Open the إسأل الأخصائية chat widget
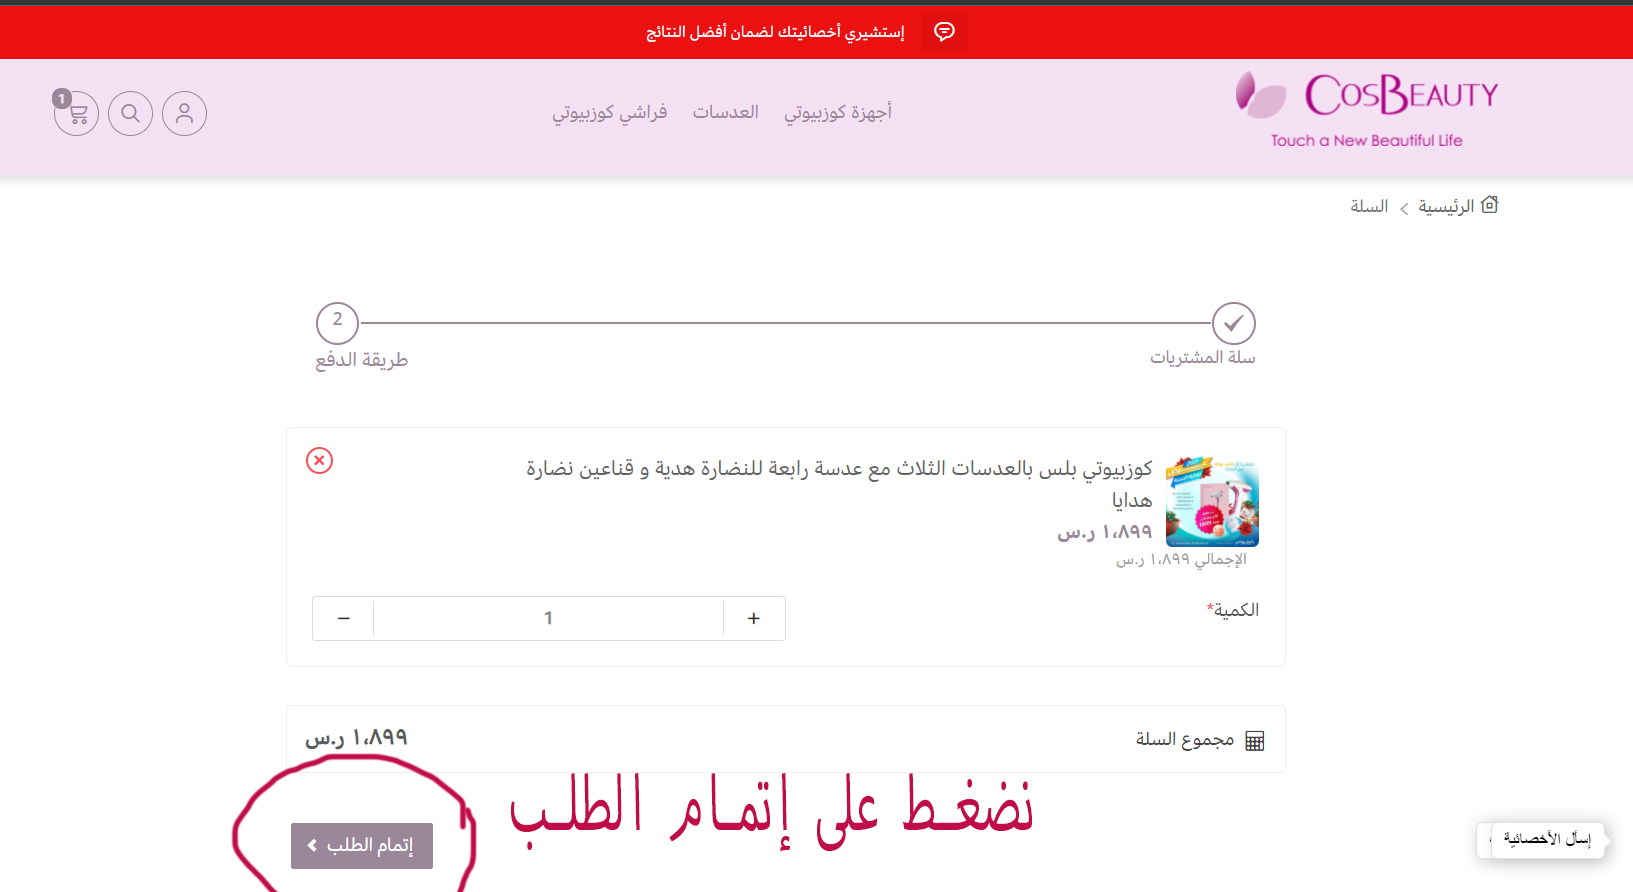 point(1546,839)
